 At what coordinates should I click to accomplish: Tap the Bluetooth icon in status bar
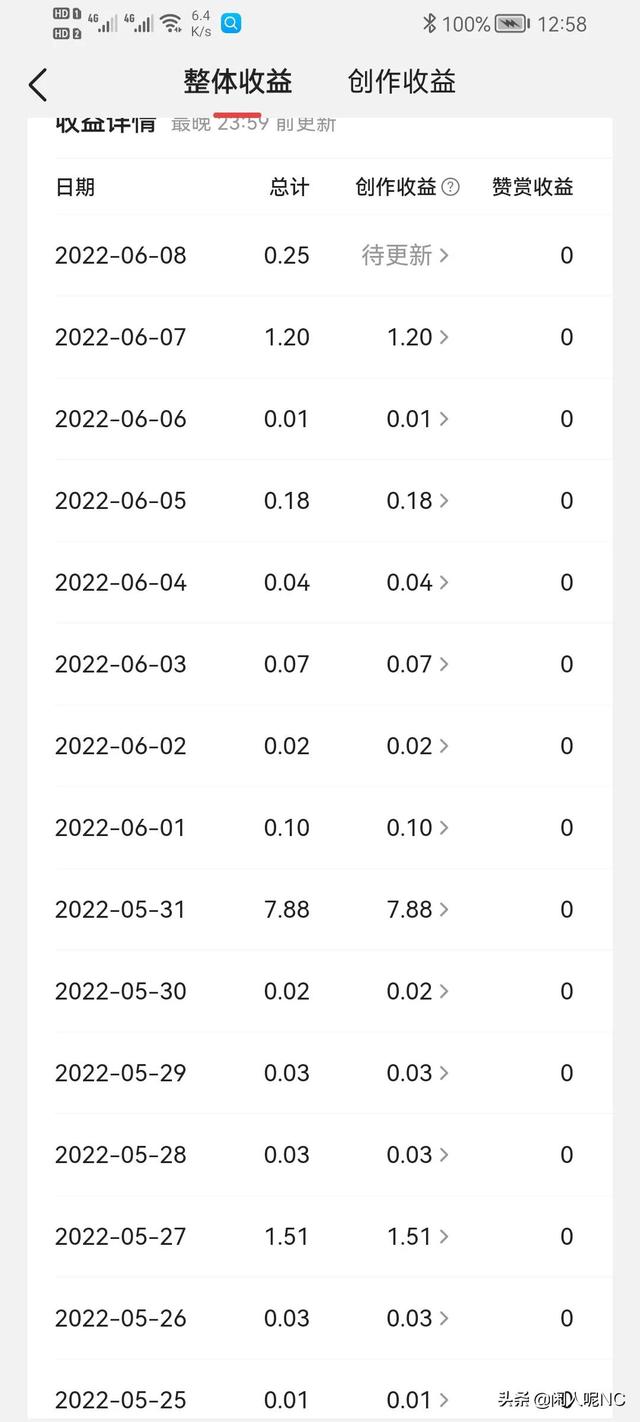coord(429,23)
